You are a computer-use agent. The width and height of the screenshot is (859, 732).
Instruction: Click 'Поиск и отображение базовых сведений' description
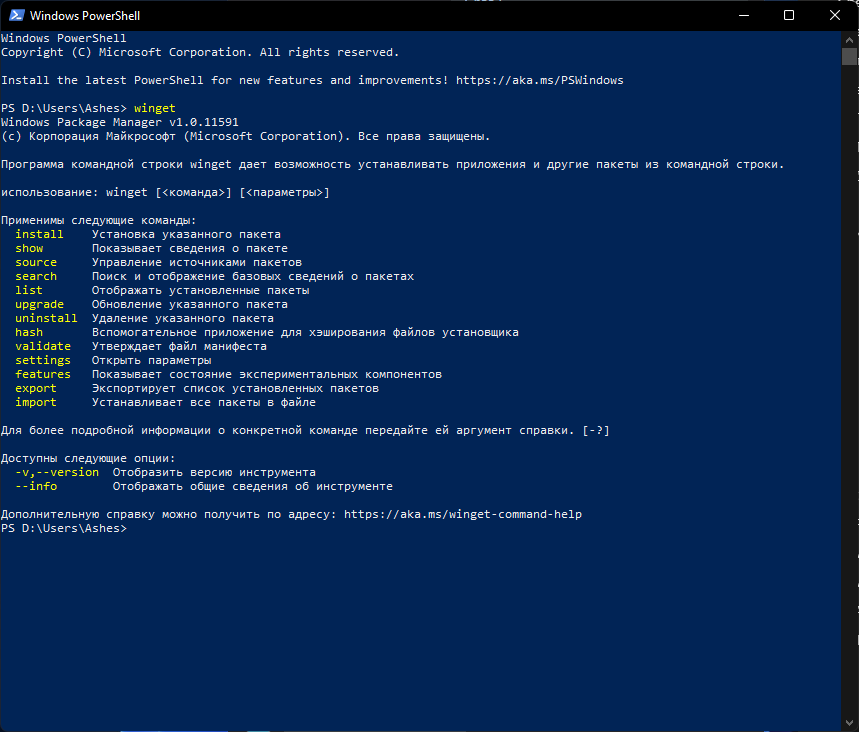pyautogui.click(x=253, y=276)
